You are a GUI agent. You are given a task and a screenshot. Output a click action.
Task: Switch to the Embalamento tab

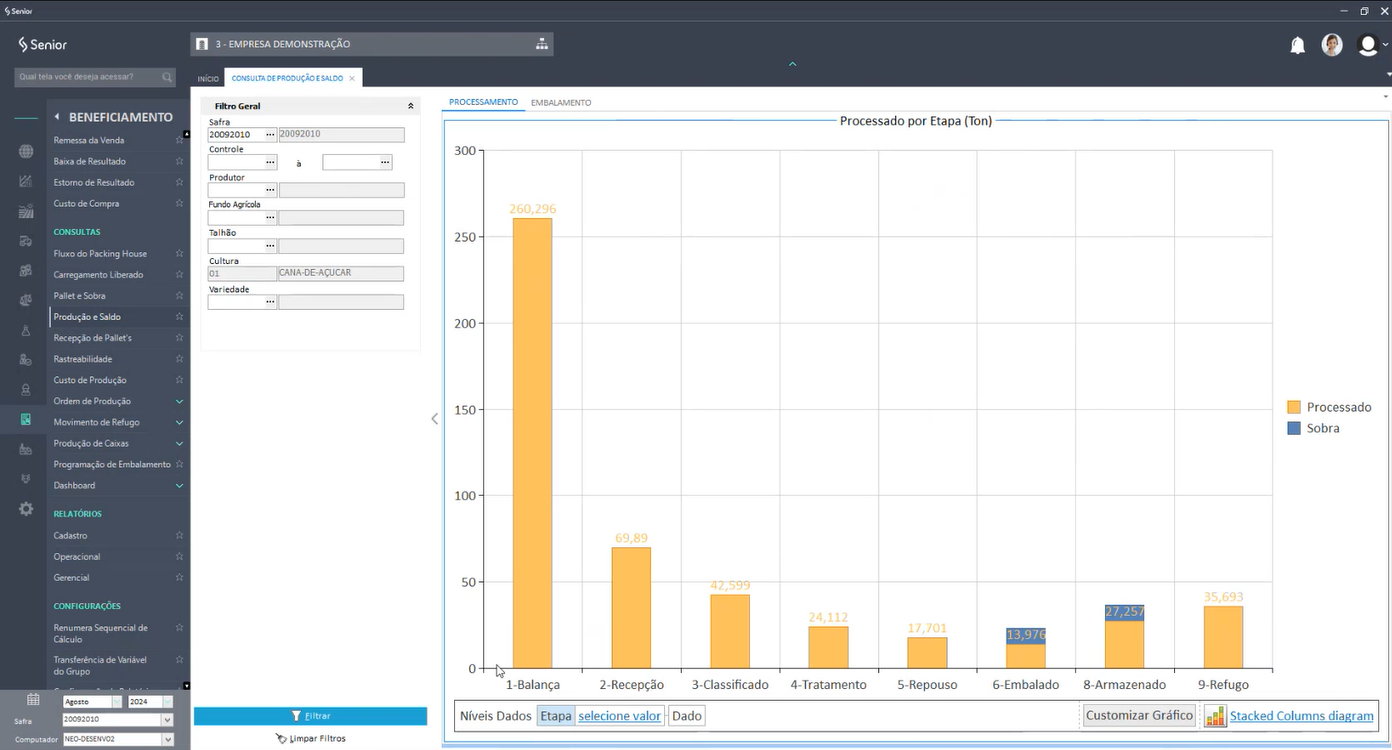[x=560, y=103]
